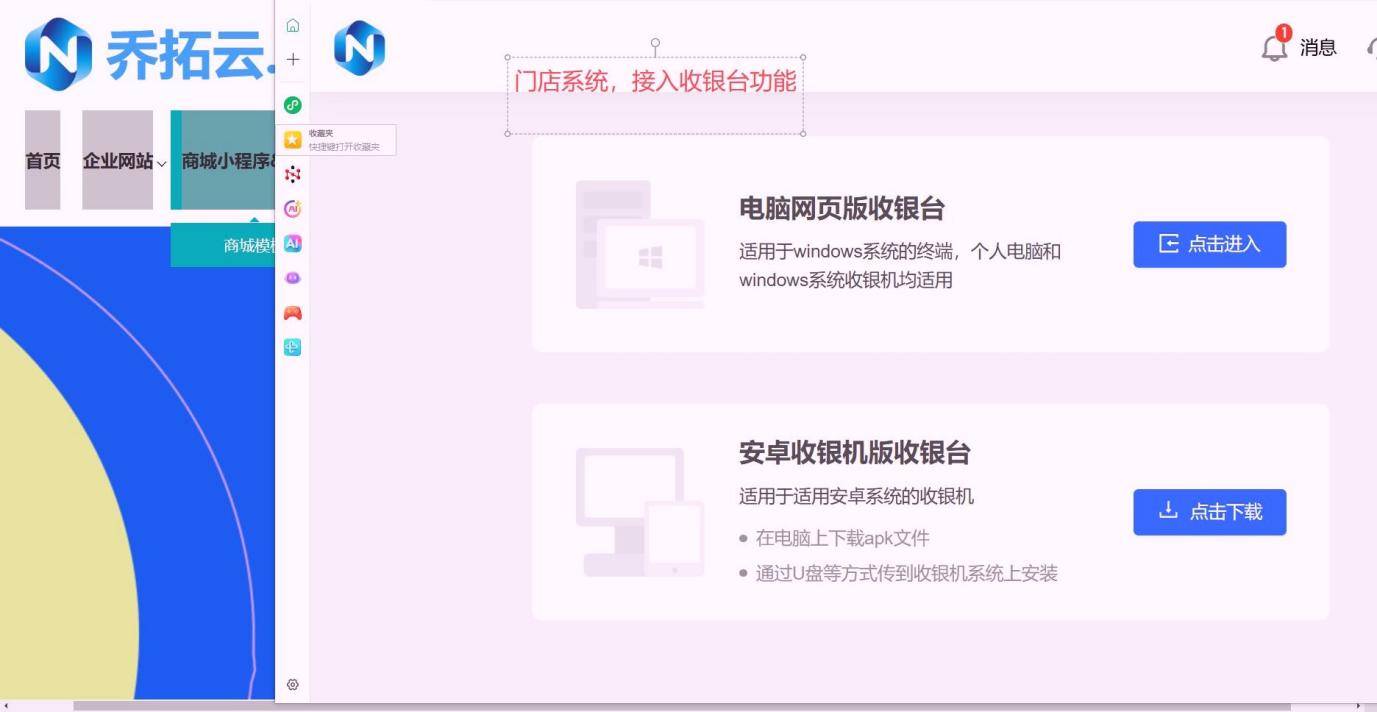
Task: Click the teal clover sidebar icon
Action: tap(292, 347)
